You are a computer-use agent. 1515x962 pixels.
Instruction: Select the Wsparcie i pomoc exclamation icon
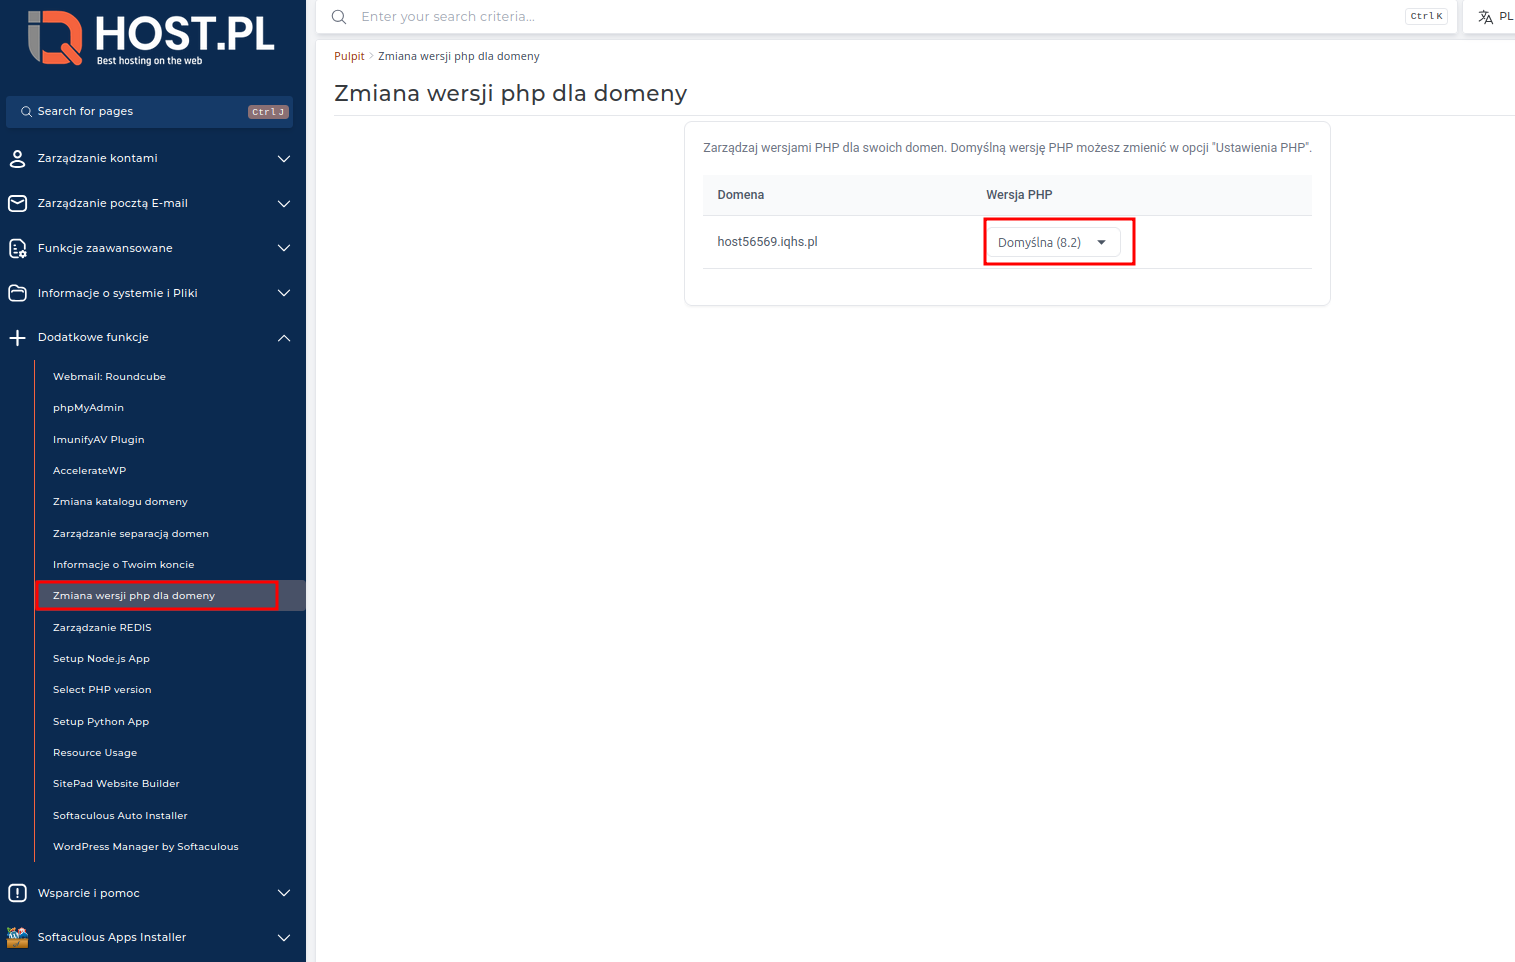coord(17,893)
